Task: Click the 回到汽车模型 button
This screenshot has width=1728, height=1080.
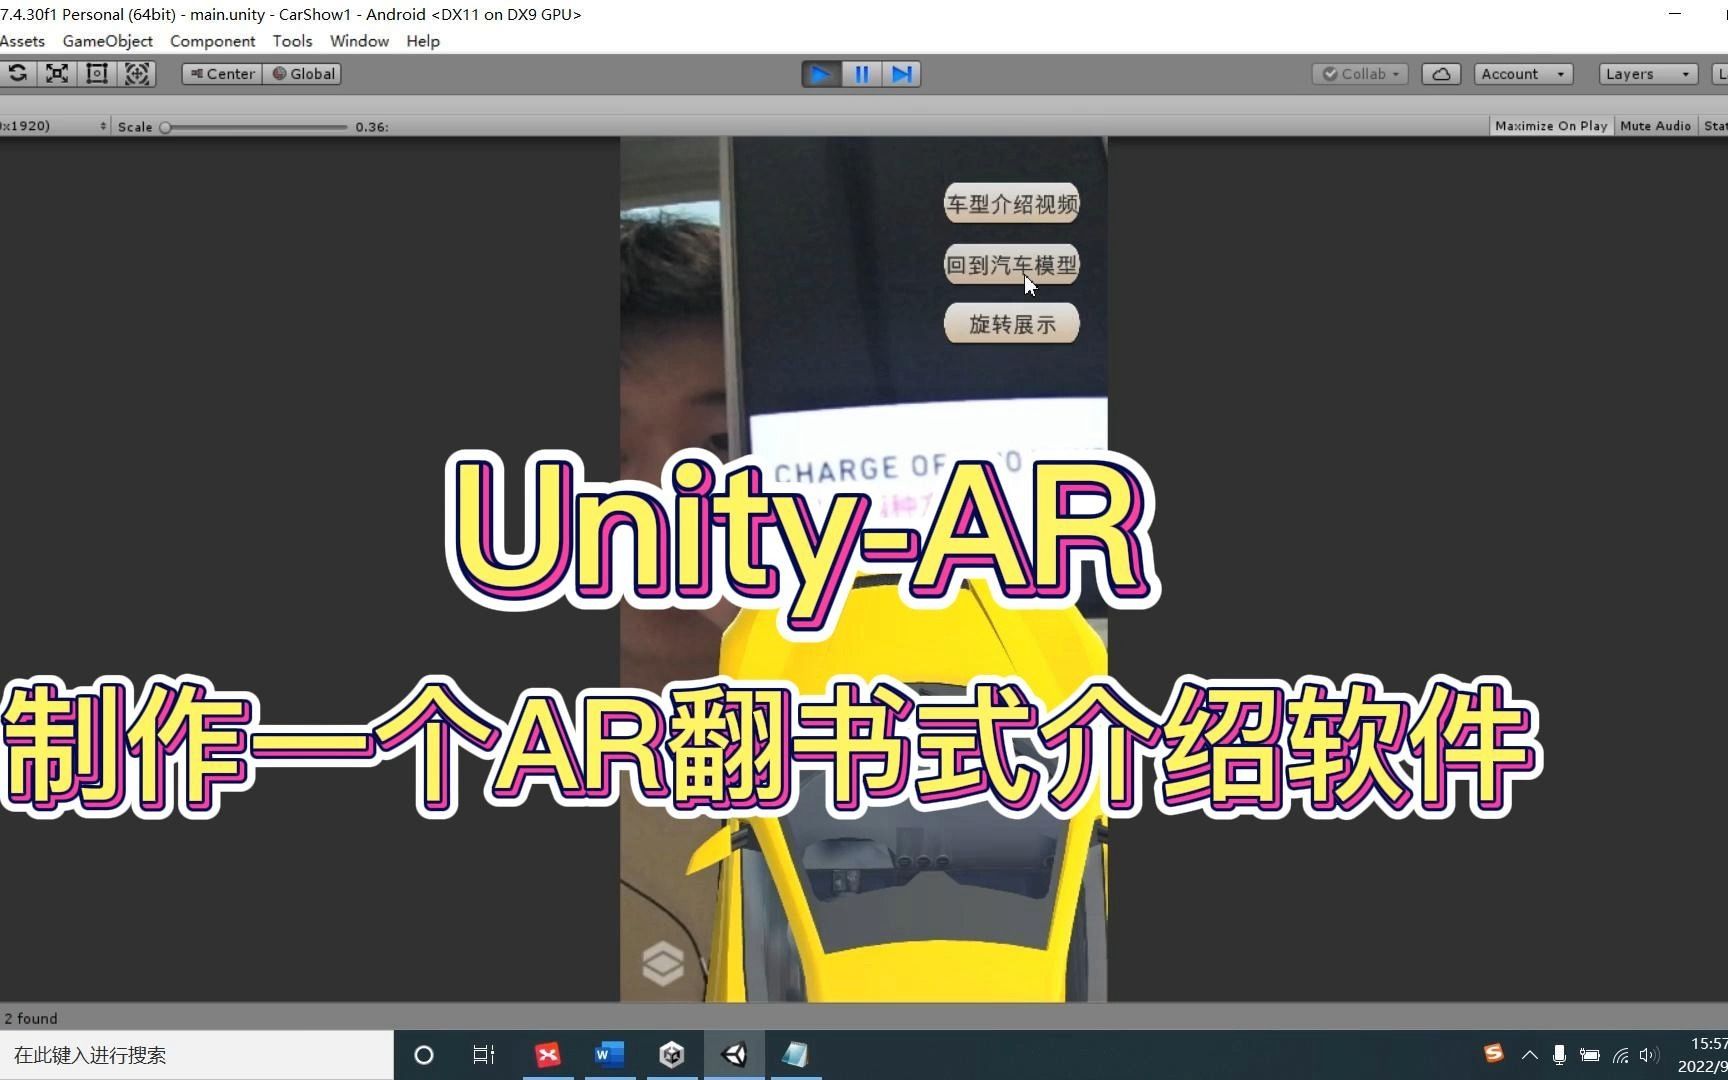Action: [x=1012, y=265]
